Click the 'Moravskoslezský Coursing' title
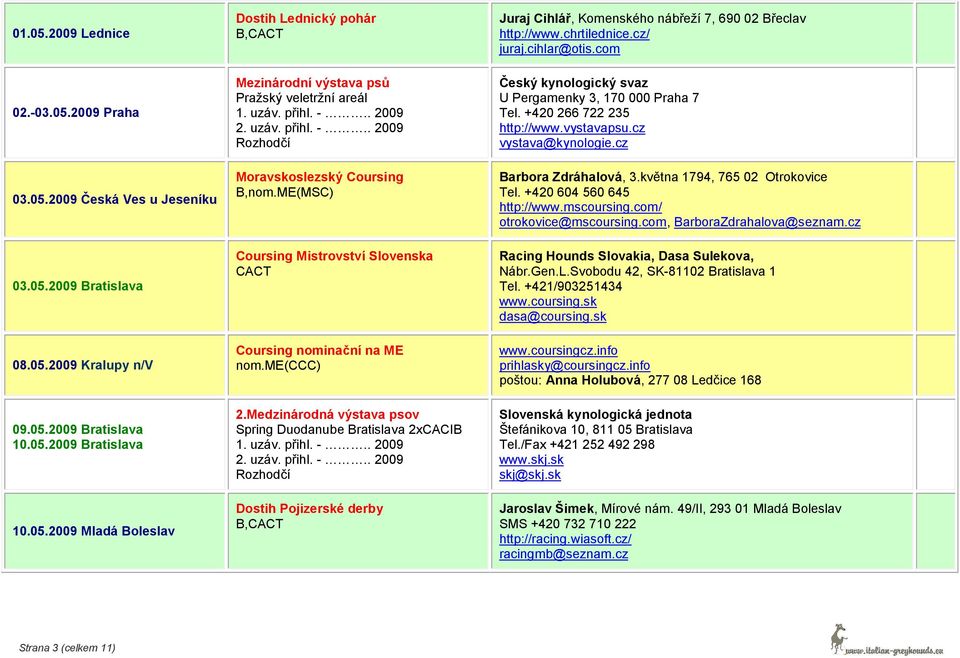This screenshot has height=658, width=960. click(x=320, y=177)
